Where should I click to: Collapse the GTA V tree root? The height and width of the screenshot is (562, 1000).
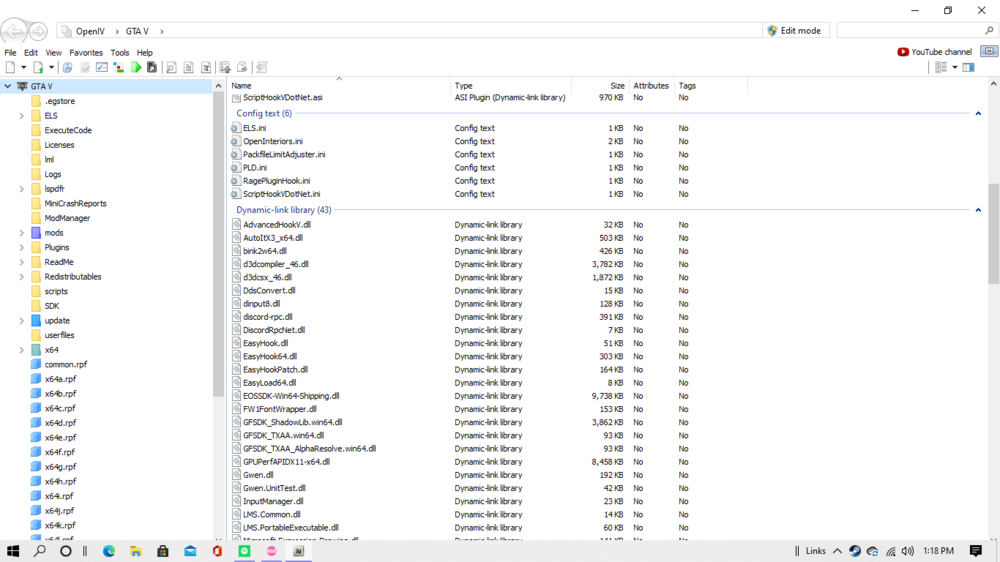[x=8, y=86]
